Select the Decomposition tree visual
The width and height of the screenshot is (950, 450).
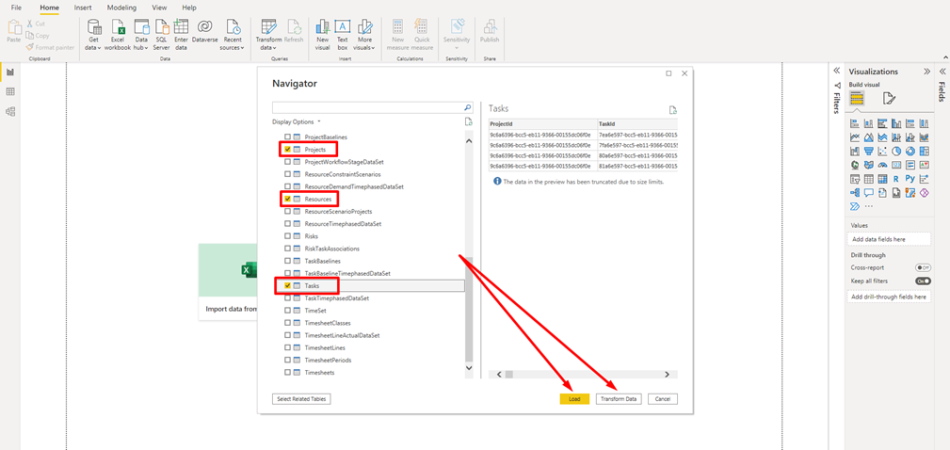coord(855,193)
